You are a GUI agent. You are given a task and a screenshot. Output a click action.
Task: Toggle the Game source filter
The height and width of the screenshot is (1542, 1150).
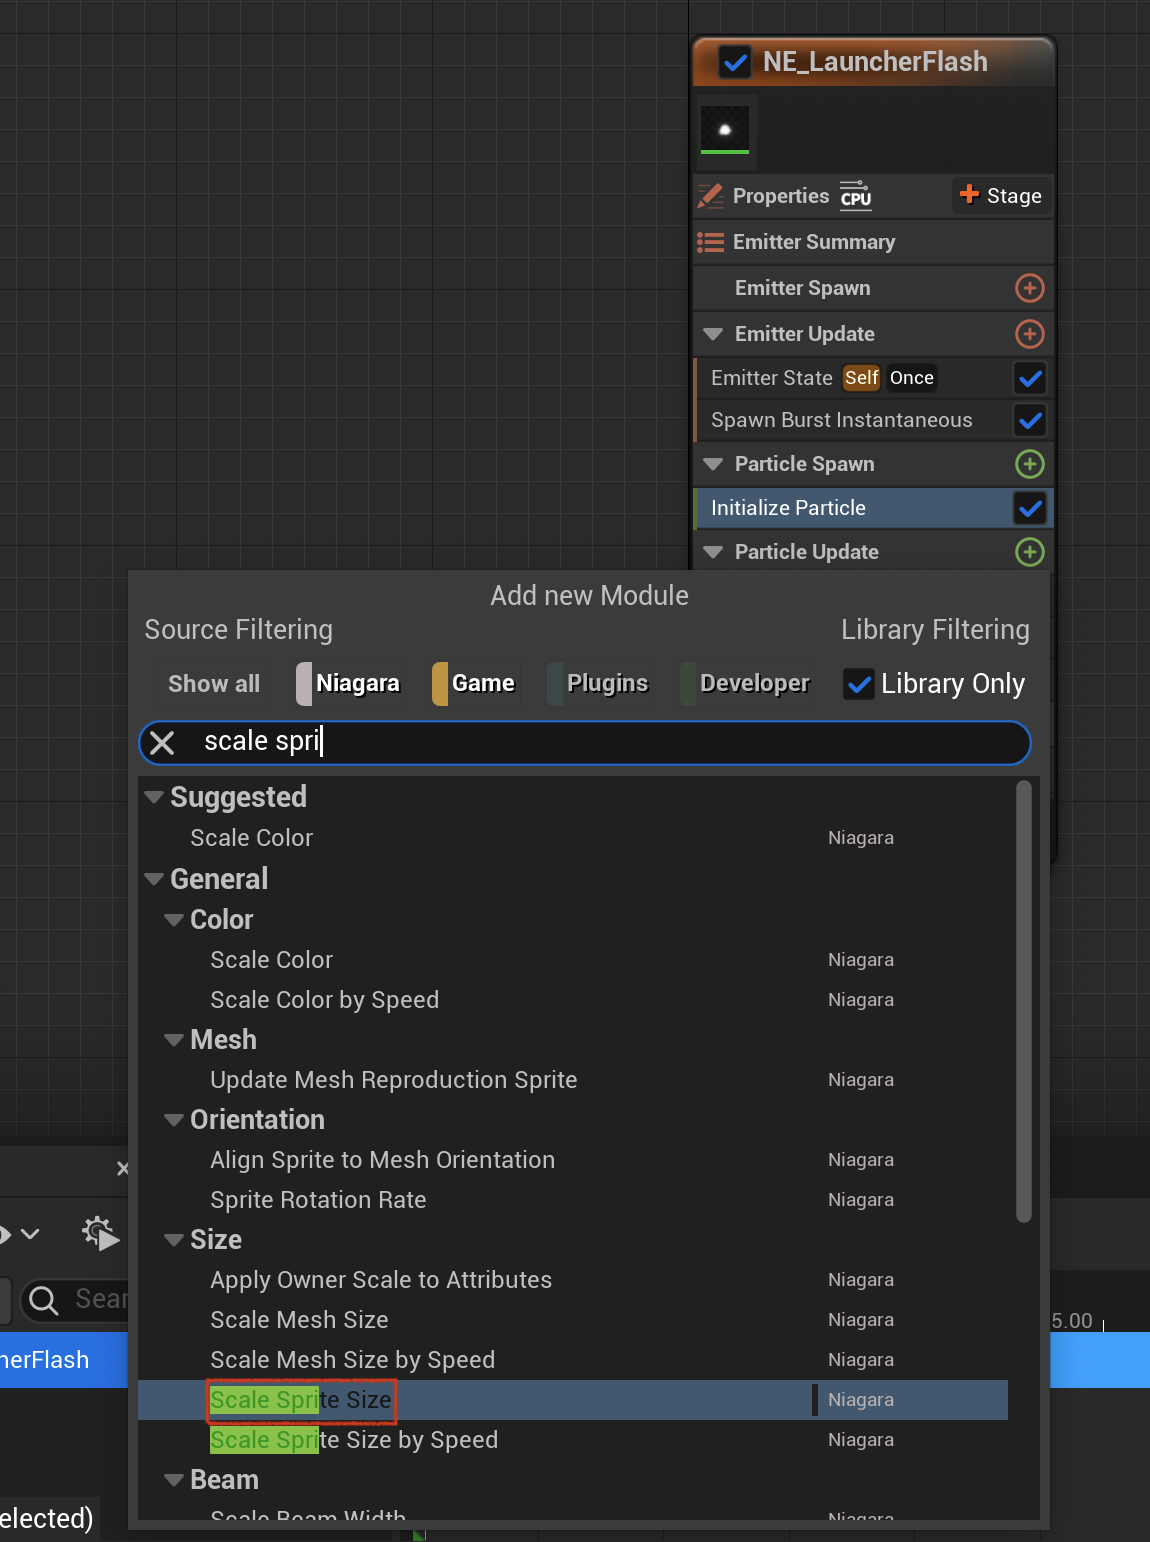point(476,684)
